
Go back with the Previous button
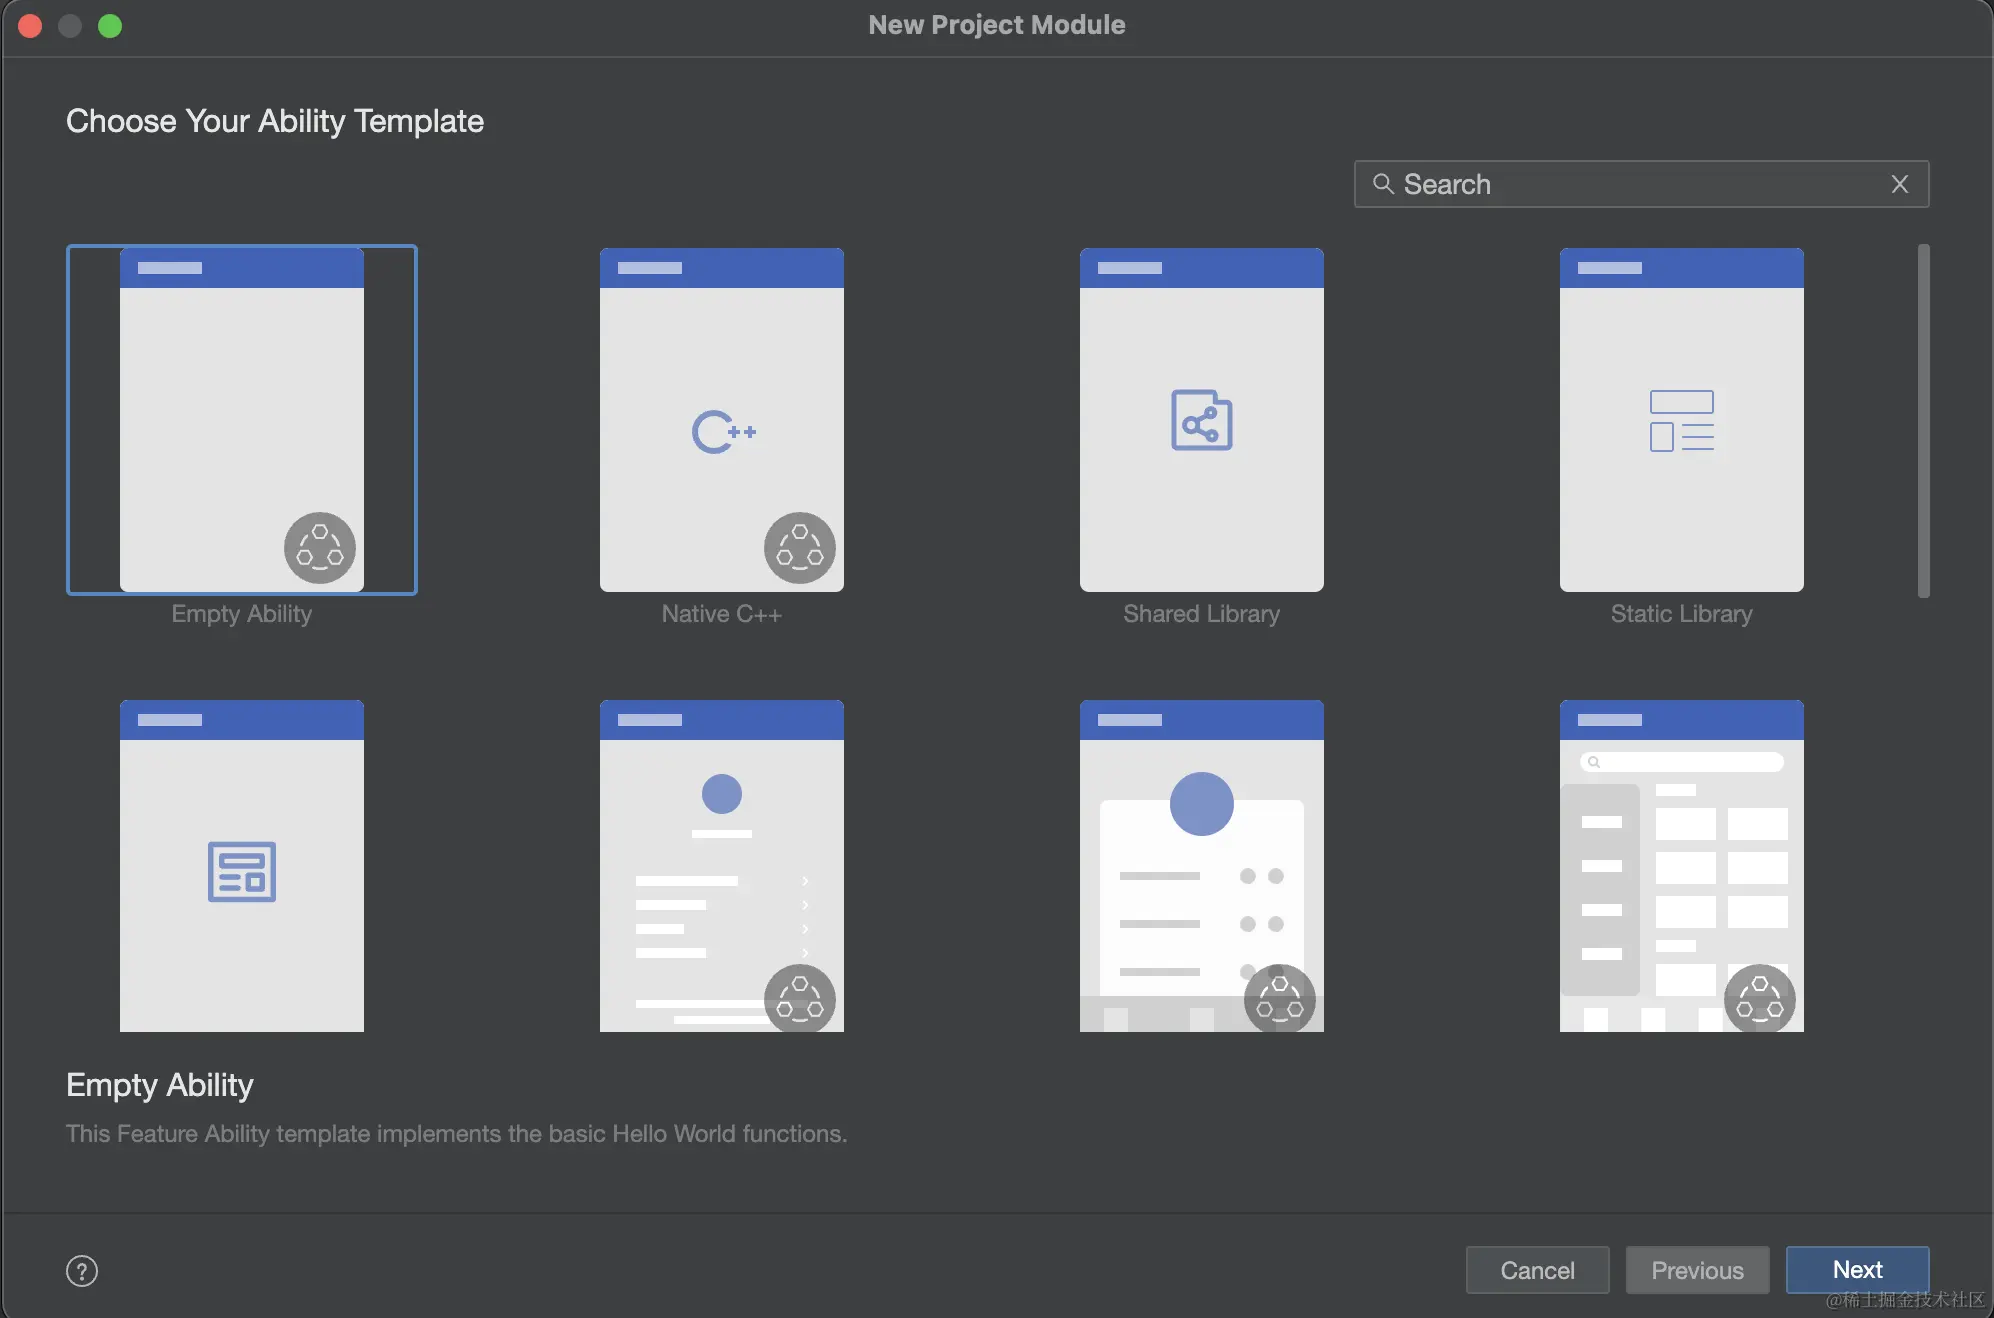(x=1697, y=1270)
